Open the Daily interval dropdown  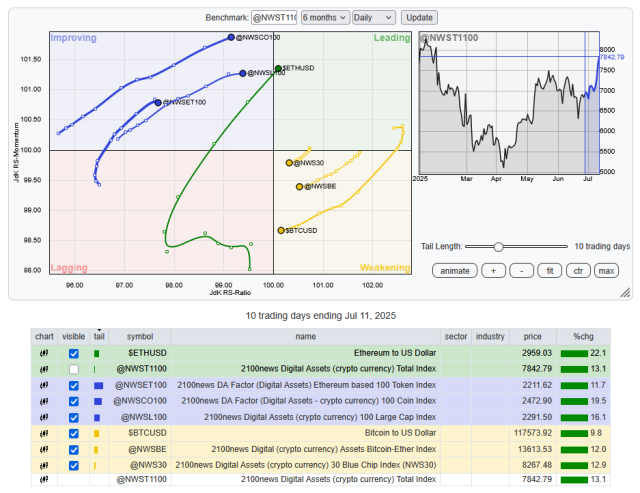tap(374, 17)
